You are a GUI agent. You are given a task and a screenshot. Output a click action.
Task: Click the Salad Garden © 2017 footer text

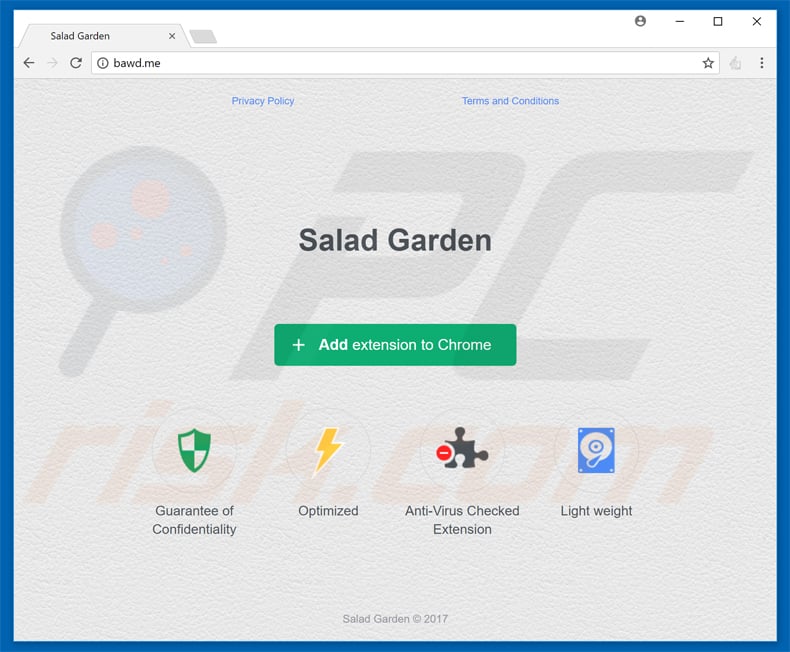pyautogui.click(x=395, y=619)
